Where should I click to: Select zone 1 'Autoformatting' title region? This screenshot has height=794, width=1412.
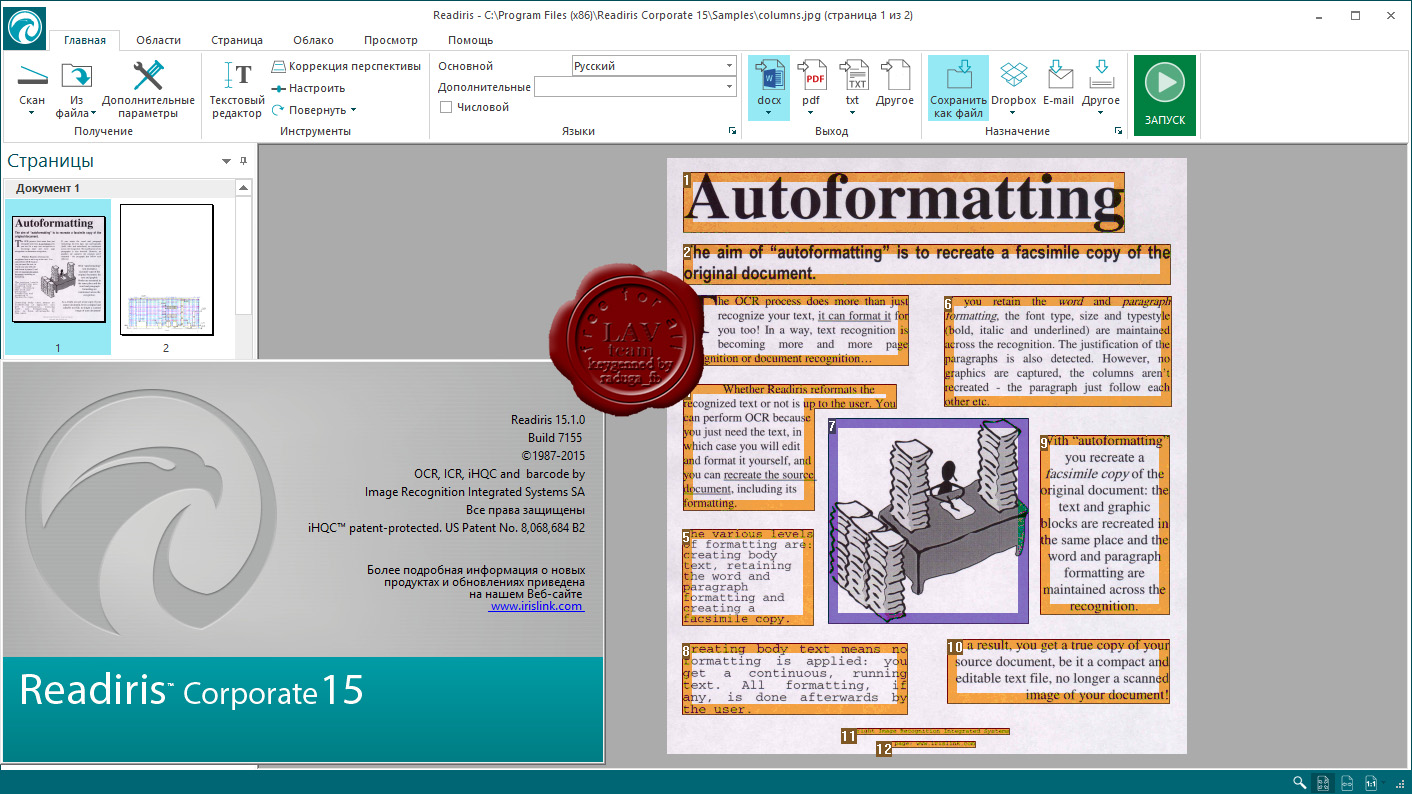904,202
